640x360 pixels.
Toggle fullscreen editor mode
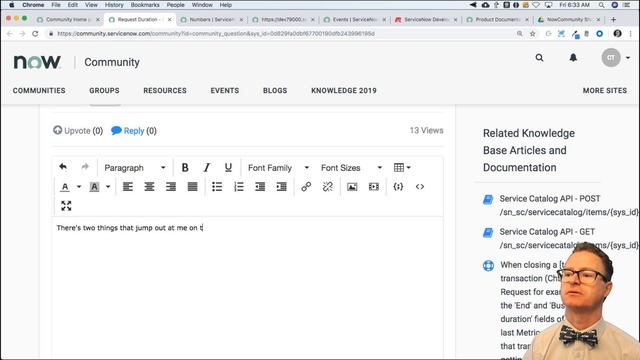click(x=66, y=206)
